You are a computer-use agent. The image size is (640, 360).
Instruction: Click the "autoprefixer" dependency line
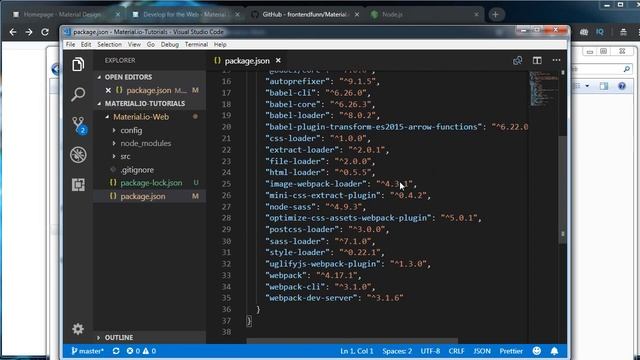coord(322,82)
